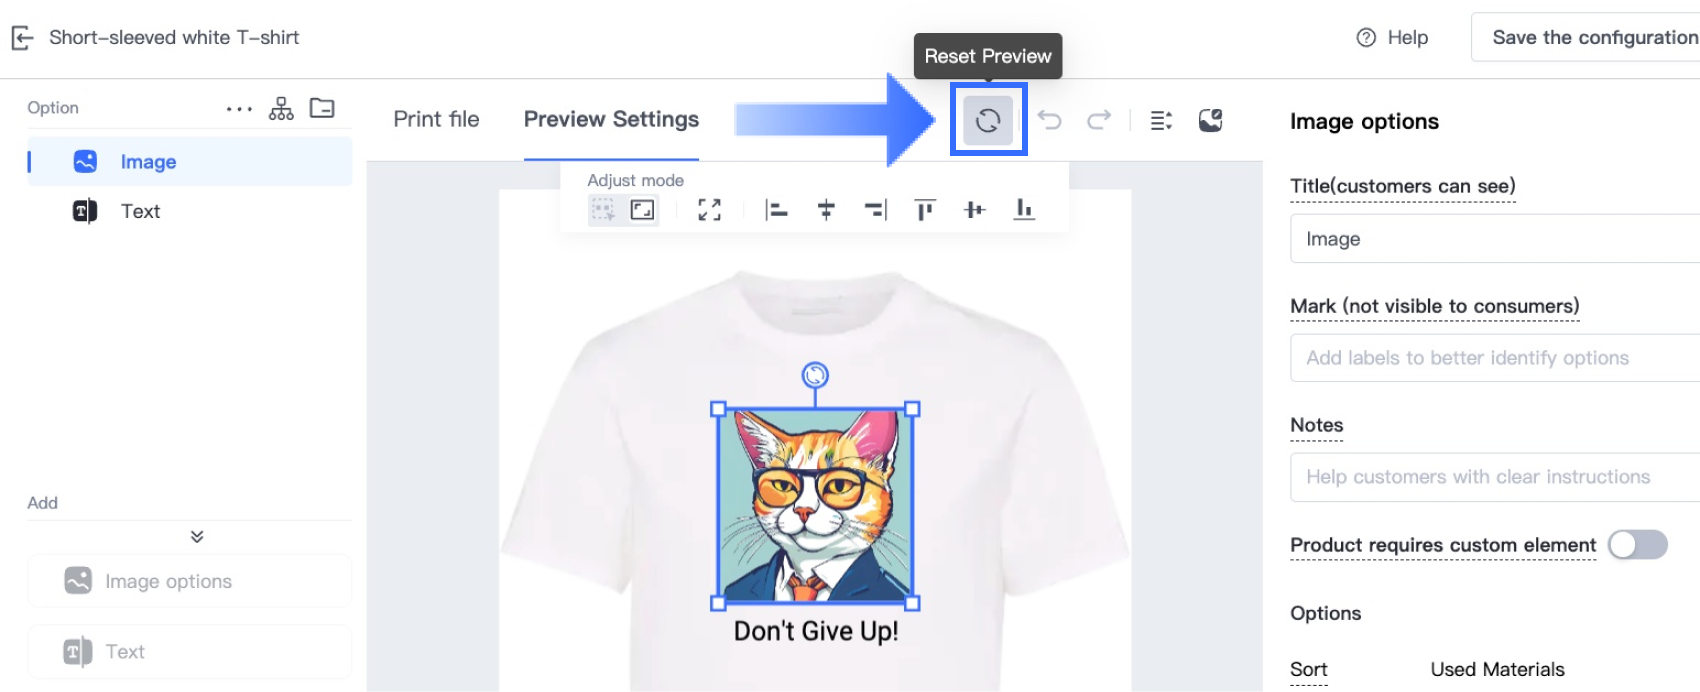1700x692 pixels.
Task: Toggle Product requires custom element switch
Action: [x=1637, y=545]
